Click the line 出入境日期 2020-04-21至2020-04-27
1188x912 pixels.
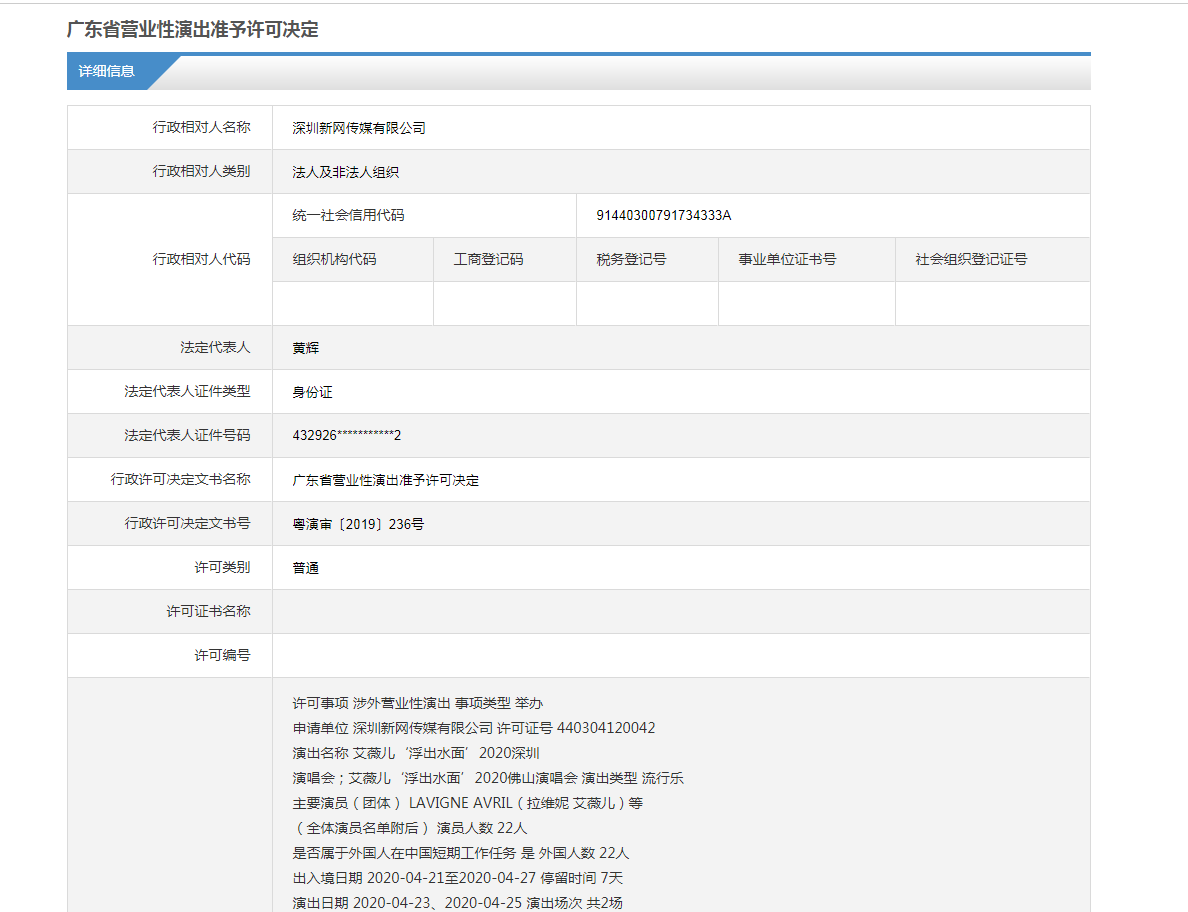click(458, 879)
